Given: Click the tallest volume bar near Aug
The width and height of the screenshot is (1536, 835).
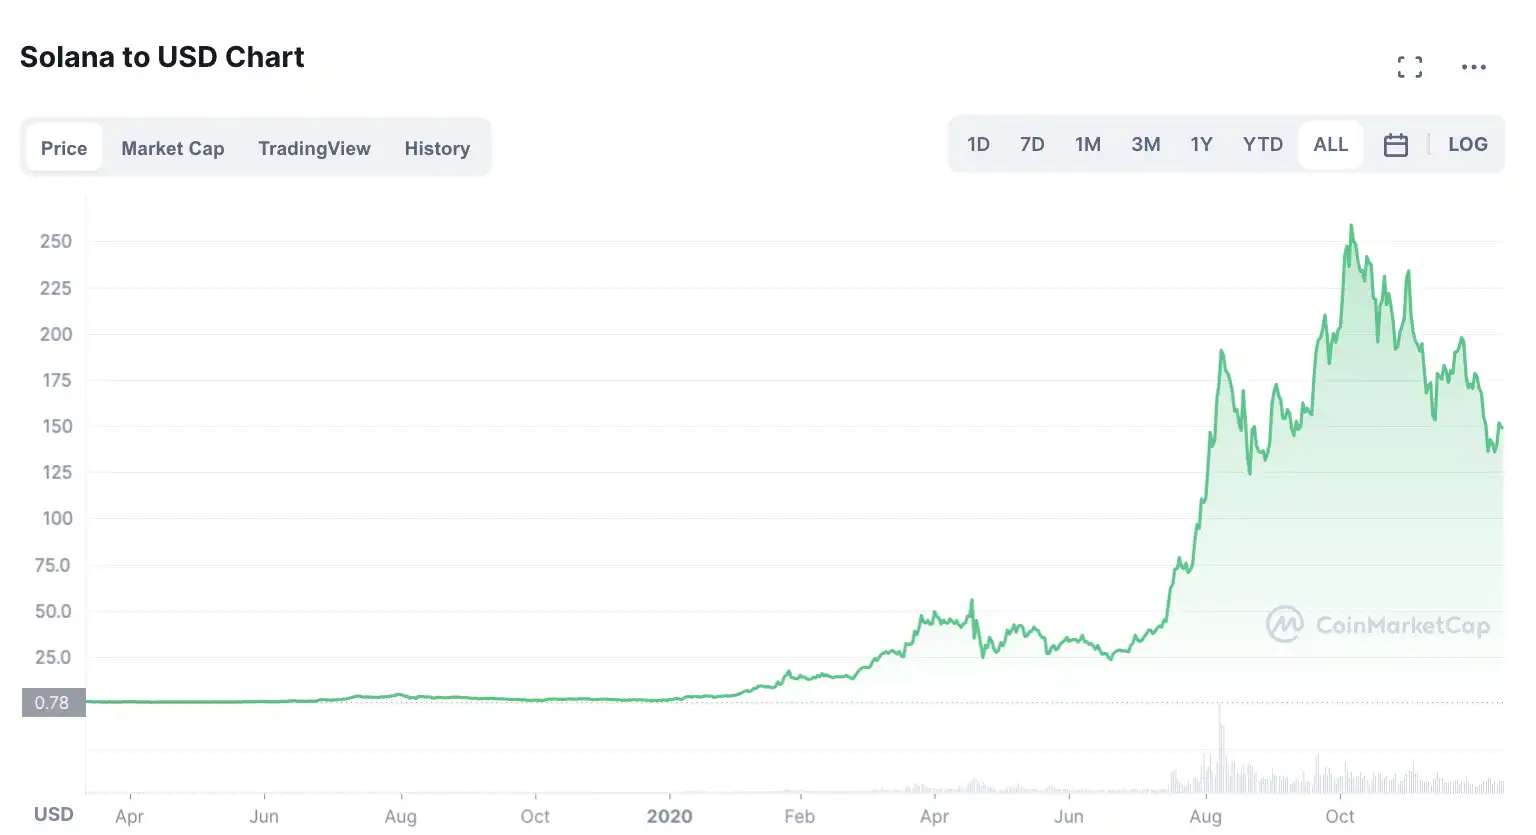Looking at the screenshot, I should coord(1220,750).
